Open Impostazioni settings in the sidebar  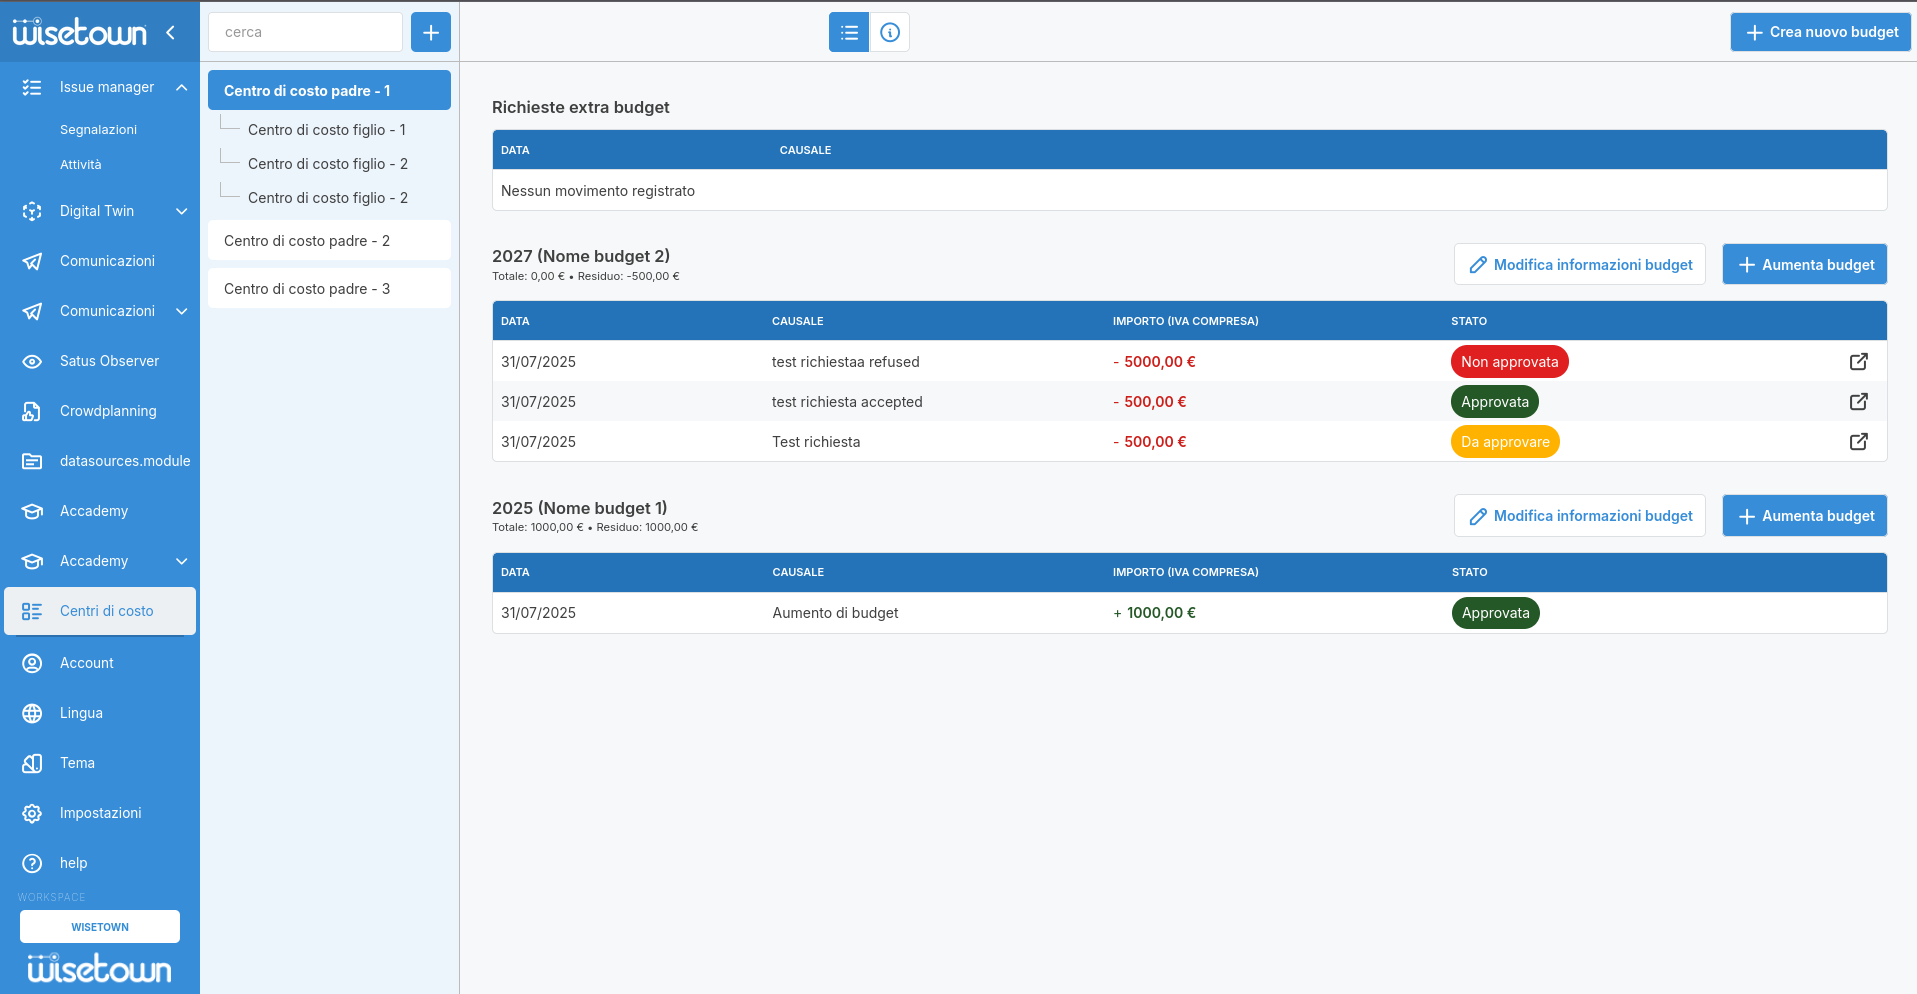[100, 813]
